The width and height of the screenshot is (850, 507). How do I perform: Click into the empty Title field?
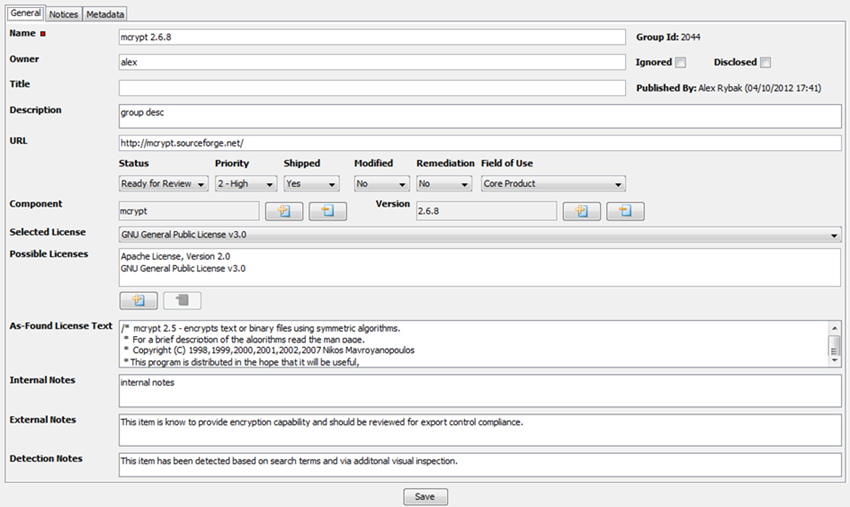pos(371,89)
